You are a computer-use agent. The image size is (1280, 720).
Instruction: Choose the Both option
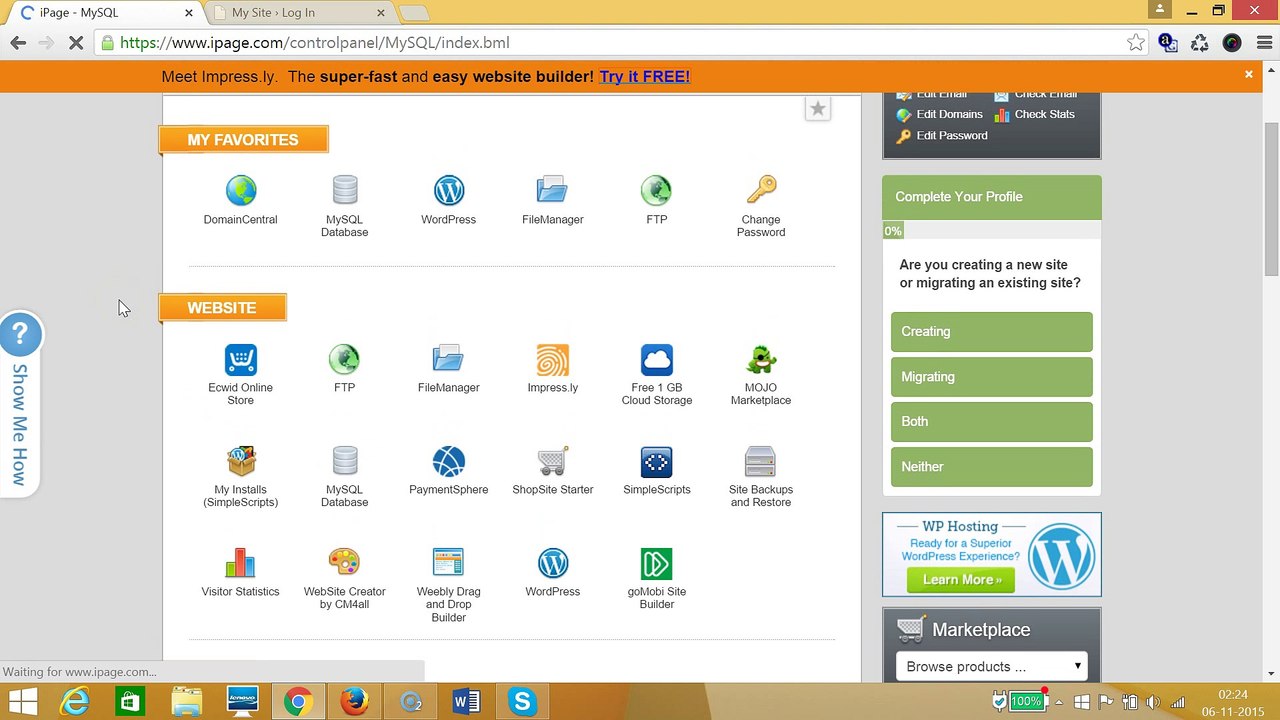[992, 422]
